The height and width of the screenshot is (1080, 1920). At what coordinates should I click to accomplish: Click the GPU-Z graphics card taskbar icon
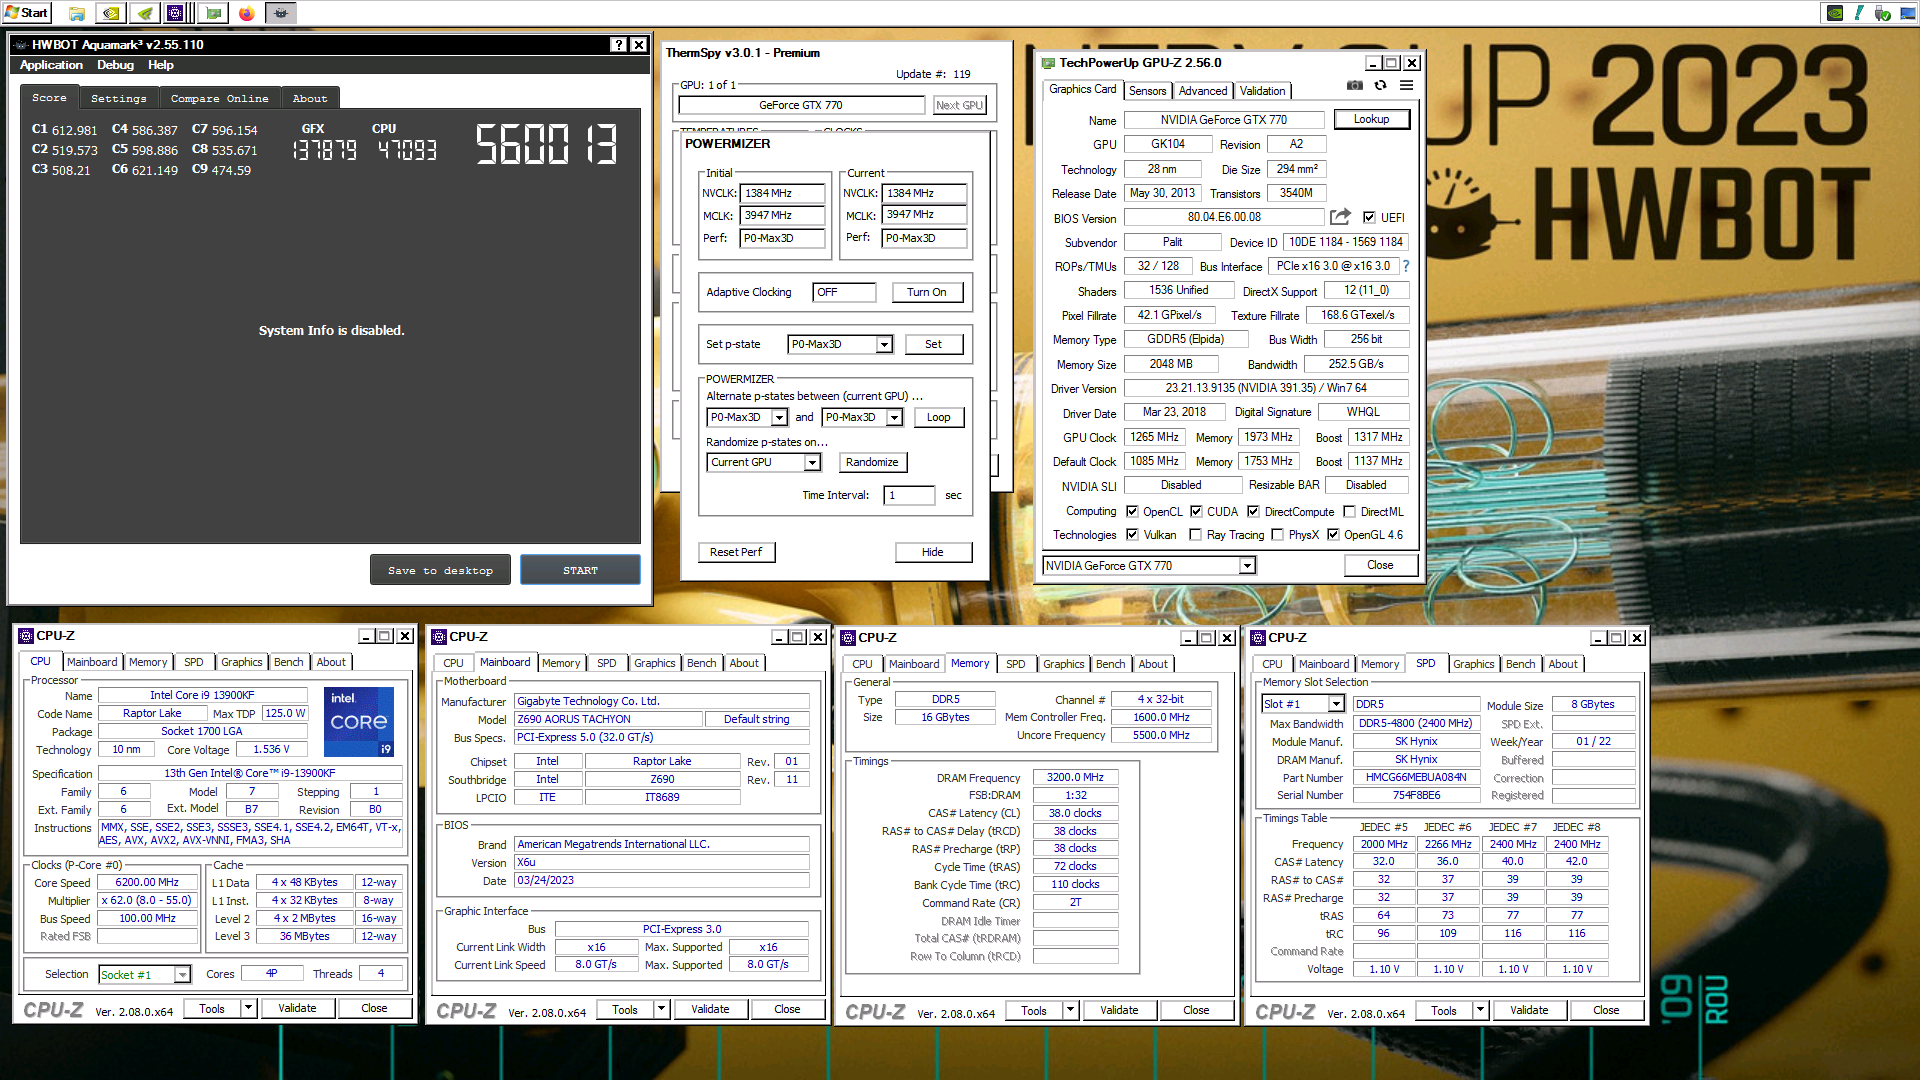pyautogui.click(x=212, y=13)
